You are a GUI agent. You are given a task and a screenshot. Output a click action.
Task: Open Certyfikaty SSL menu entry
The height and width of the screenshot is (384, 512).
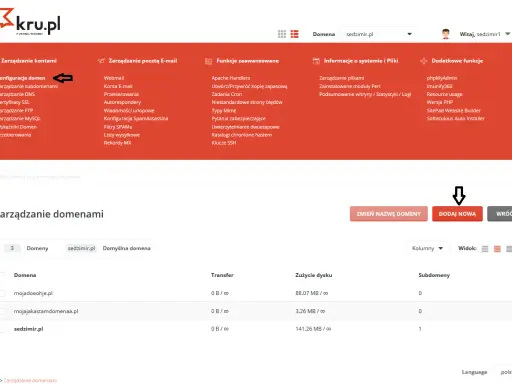[x=15, y=102]
